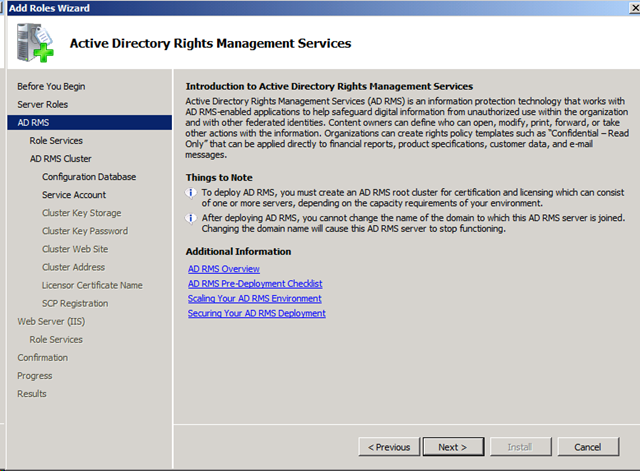Open Scaling Your AD RMS Environment link

[255, 298]
